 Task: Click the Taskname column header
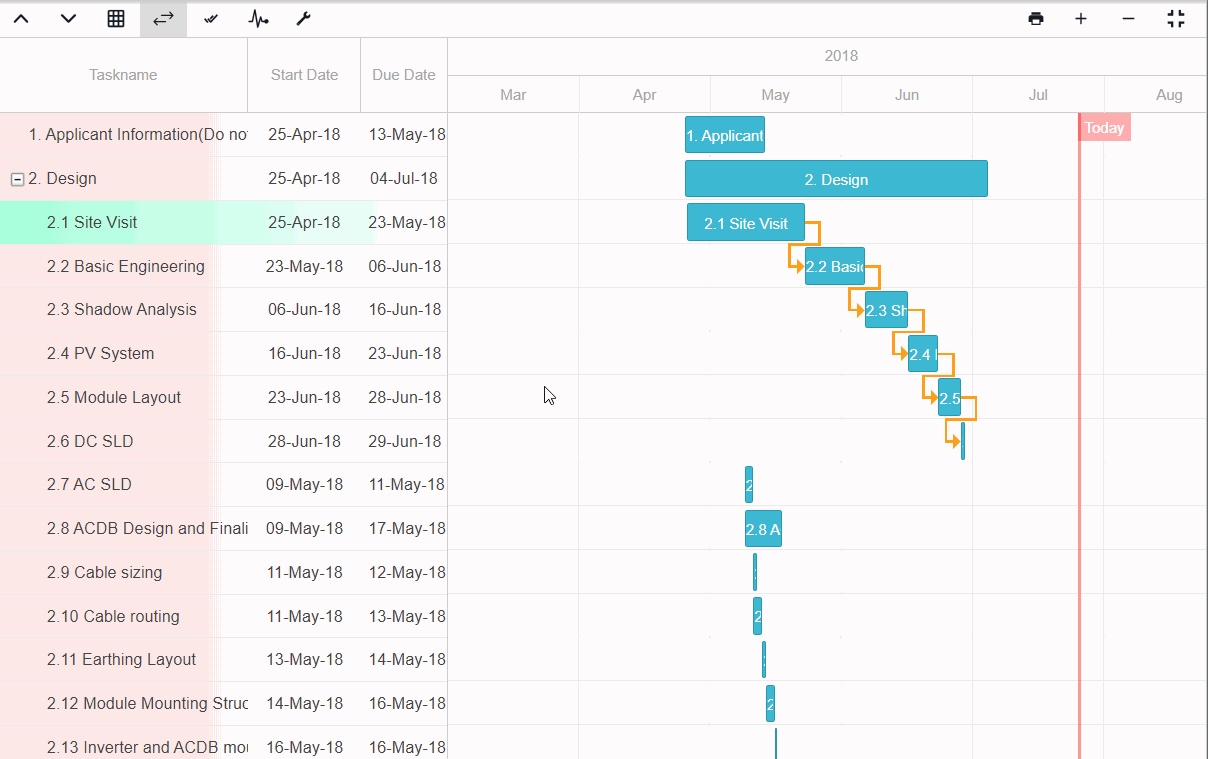123,74
